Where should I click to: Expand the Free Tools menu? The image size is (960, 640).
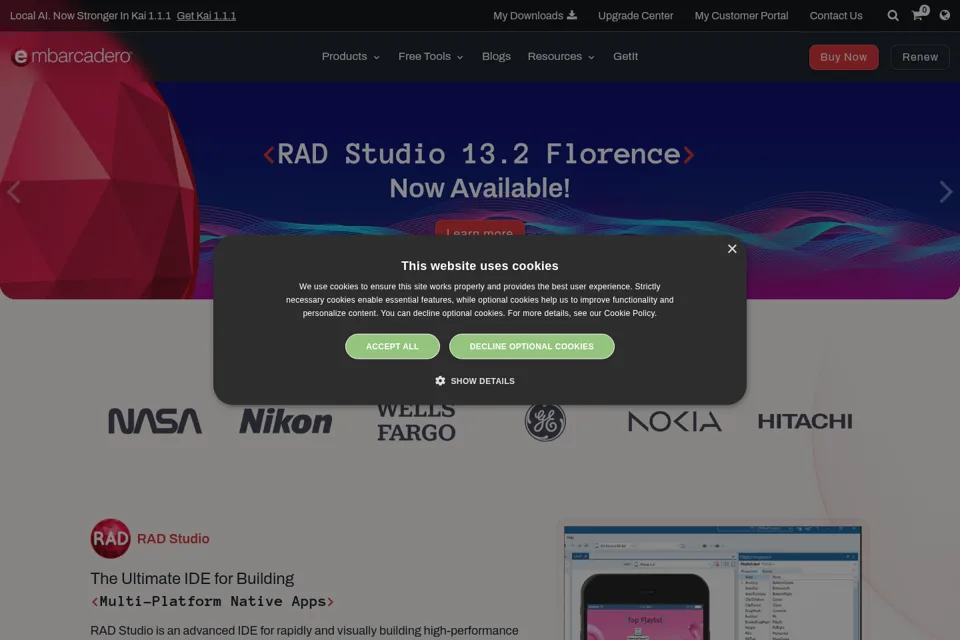click(430, 56)
